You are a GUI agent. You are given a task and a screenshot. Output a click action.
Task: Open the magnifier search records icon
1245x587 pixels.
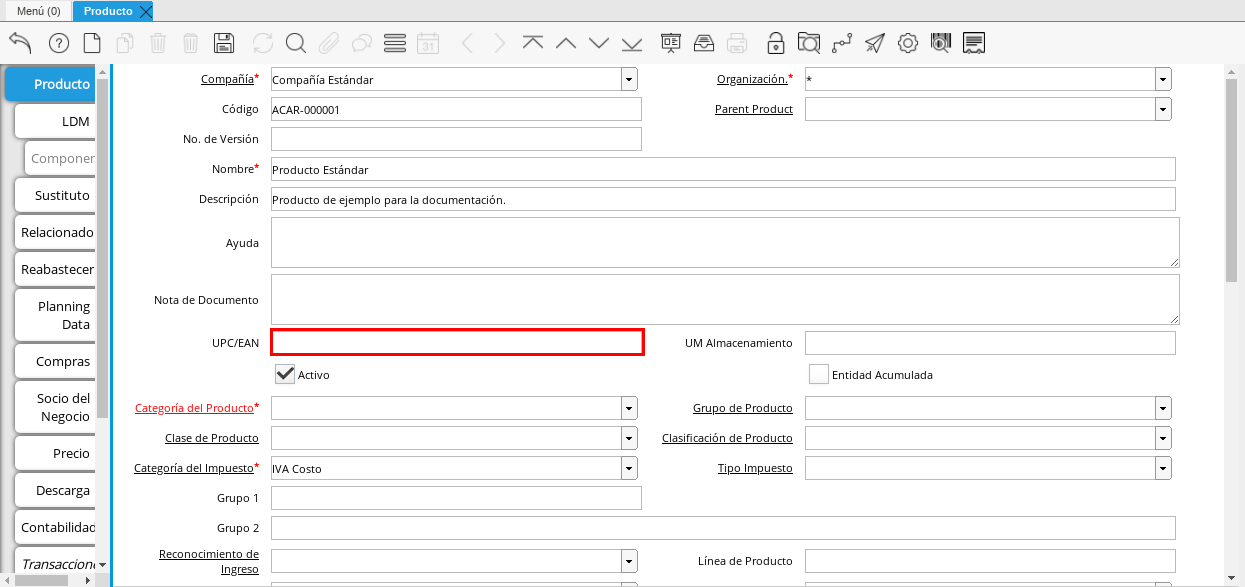(295, 43)
